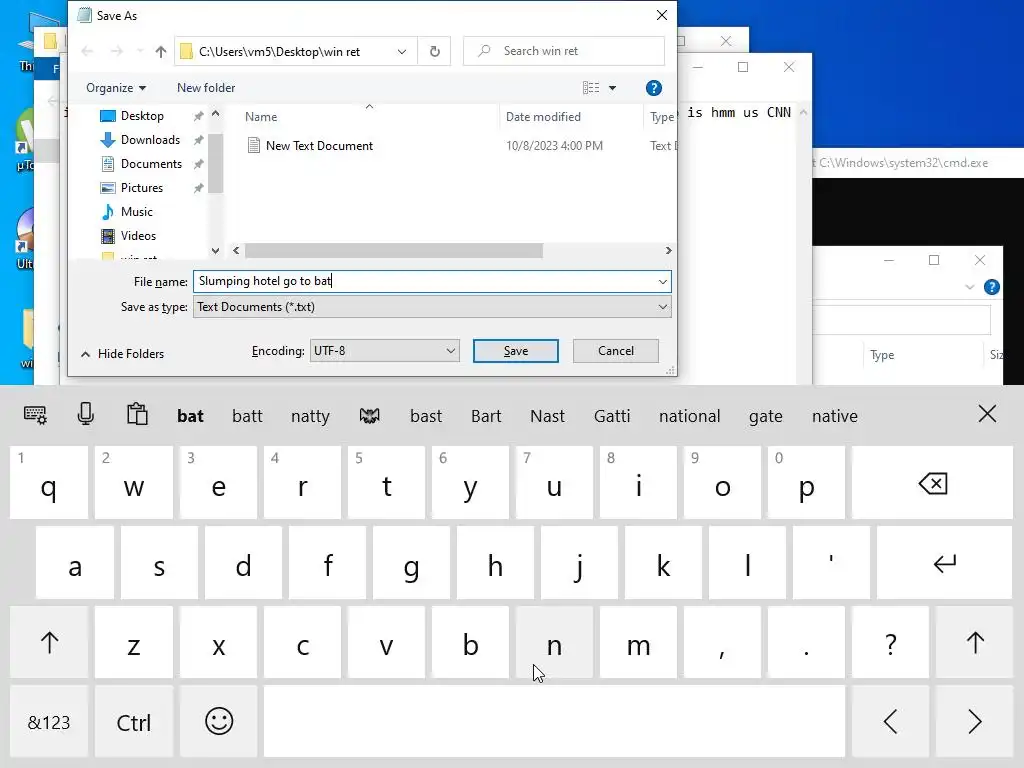Tap the microphone dictation icon
Image resolution: width=1024 pixels, height=768 pixels.
click(86, 414)
